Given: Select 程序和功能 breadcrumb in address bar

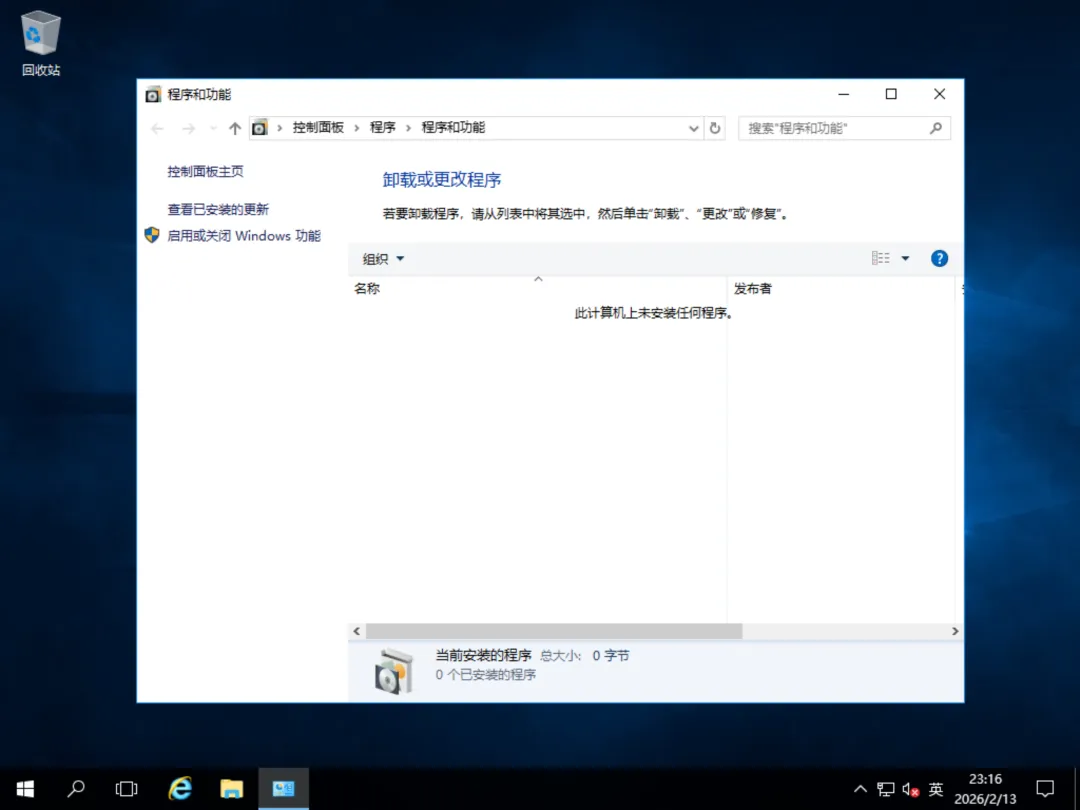Looking at the screenshot, I should (x=453, y=127).
